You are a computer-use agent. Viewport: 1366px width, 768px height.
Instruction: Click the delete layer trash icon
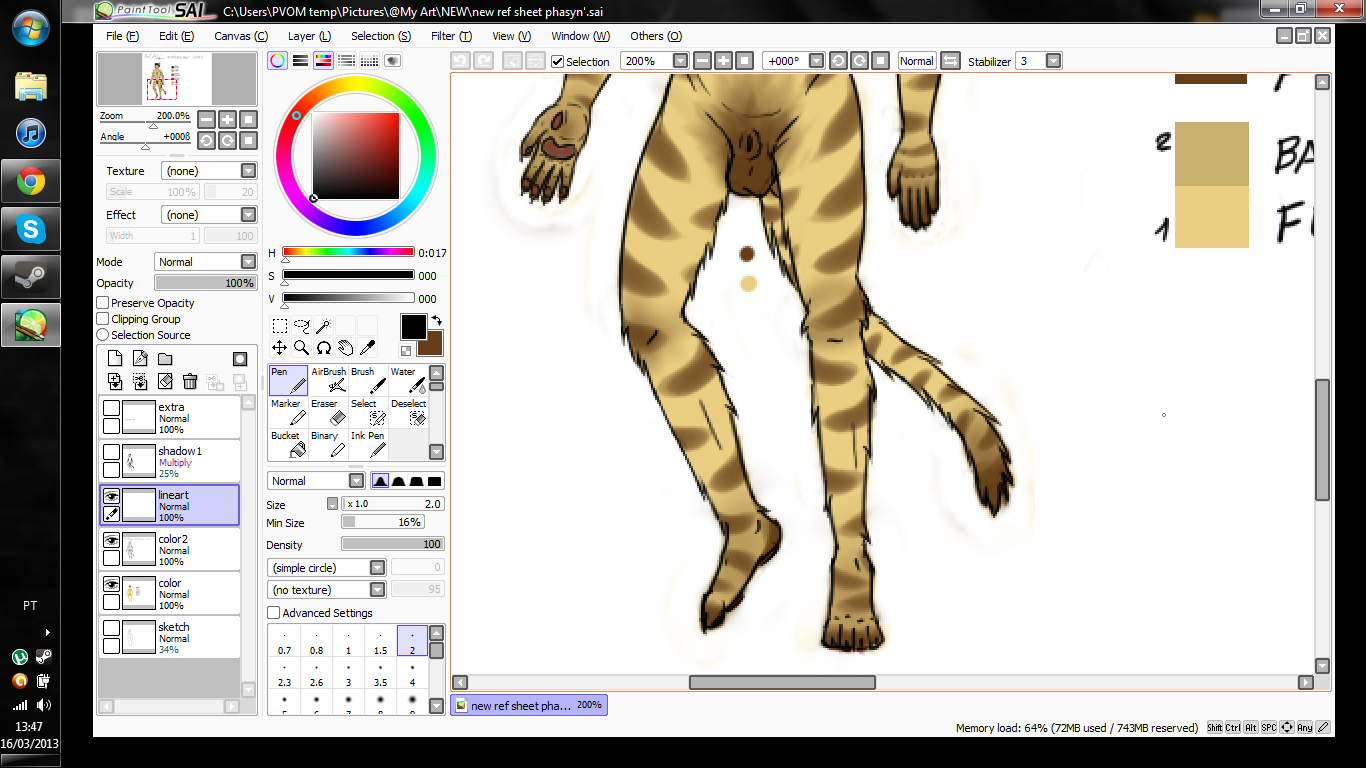pyautogui.click(x=190, y=381)
